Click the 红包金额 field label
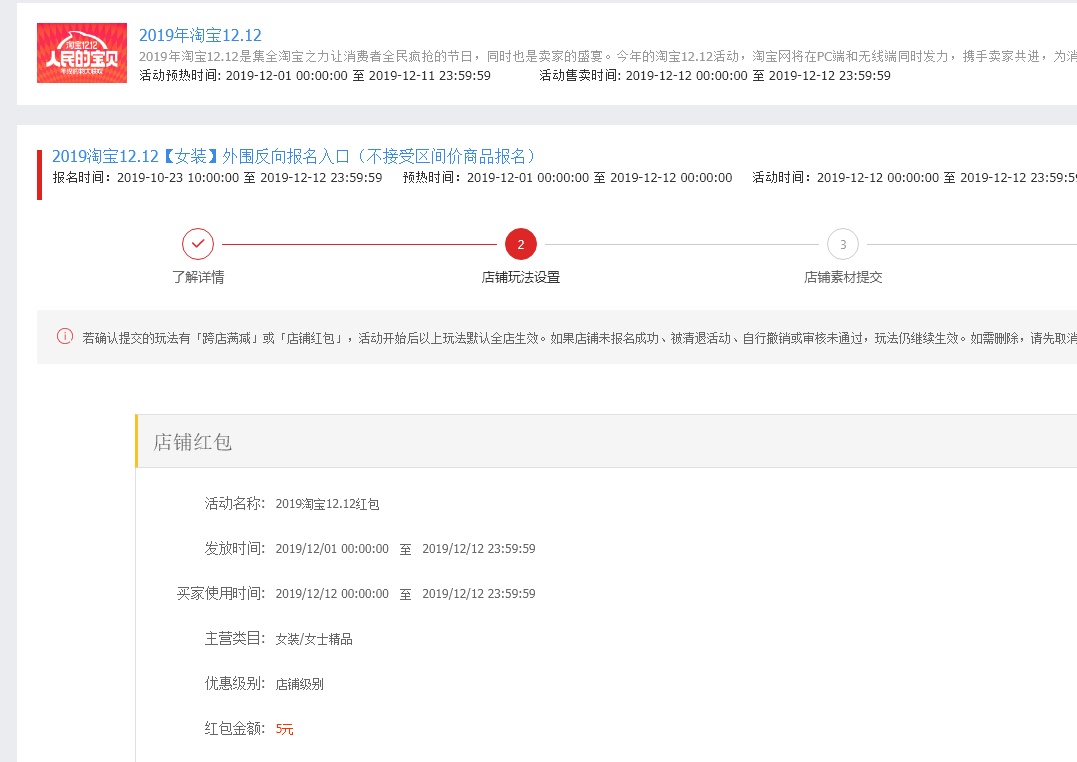Screen dimensions: 1077x762 click(234, 728)
